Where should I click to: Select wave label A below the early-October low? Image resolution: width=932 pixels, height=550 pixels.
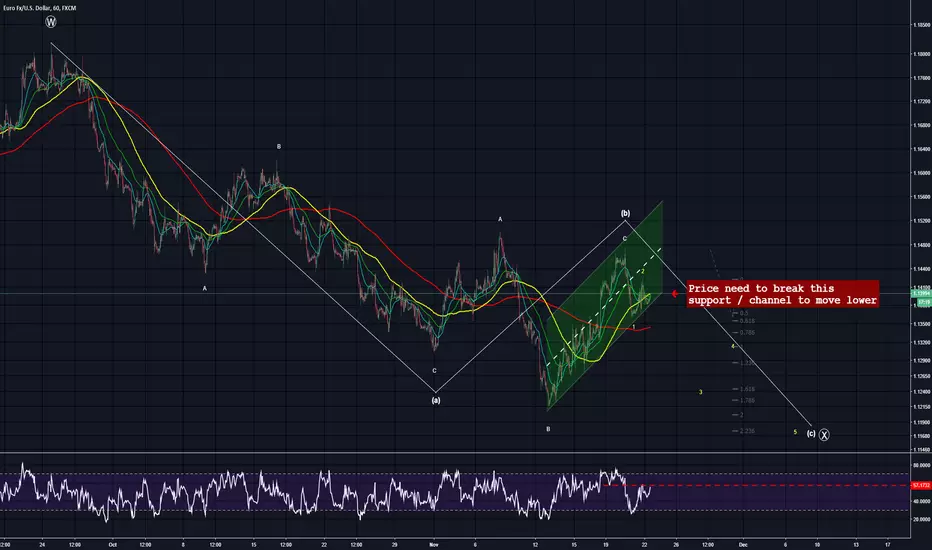click(x=204, y=288)
